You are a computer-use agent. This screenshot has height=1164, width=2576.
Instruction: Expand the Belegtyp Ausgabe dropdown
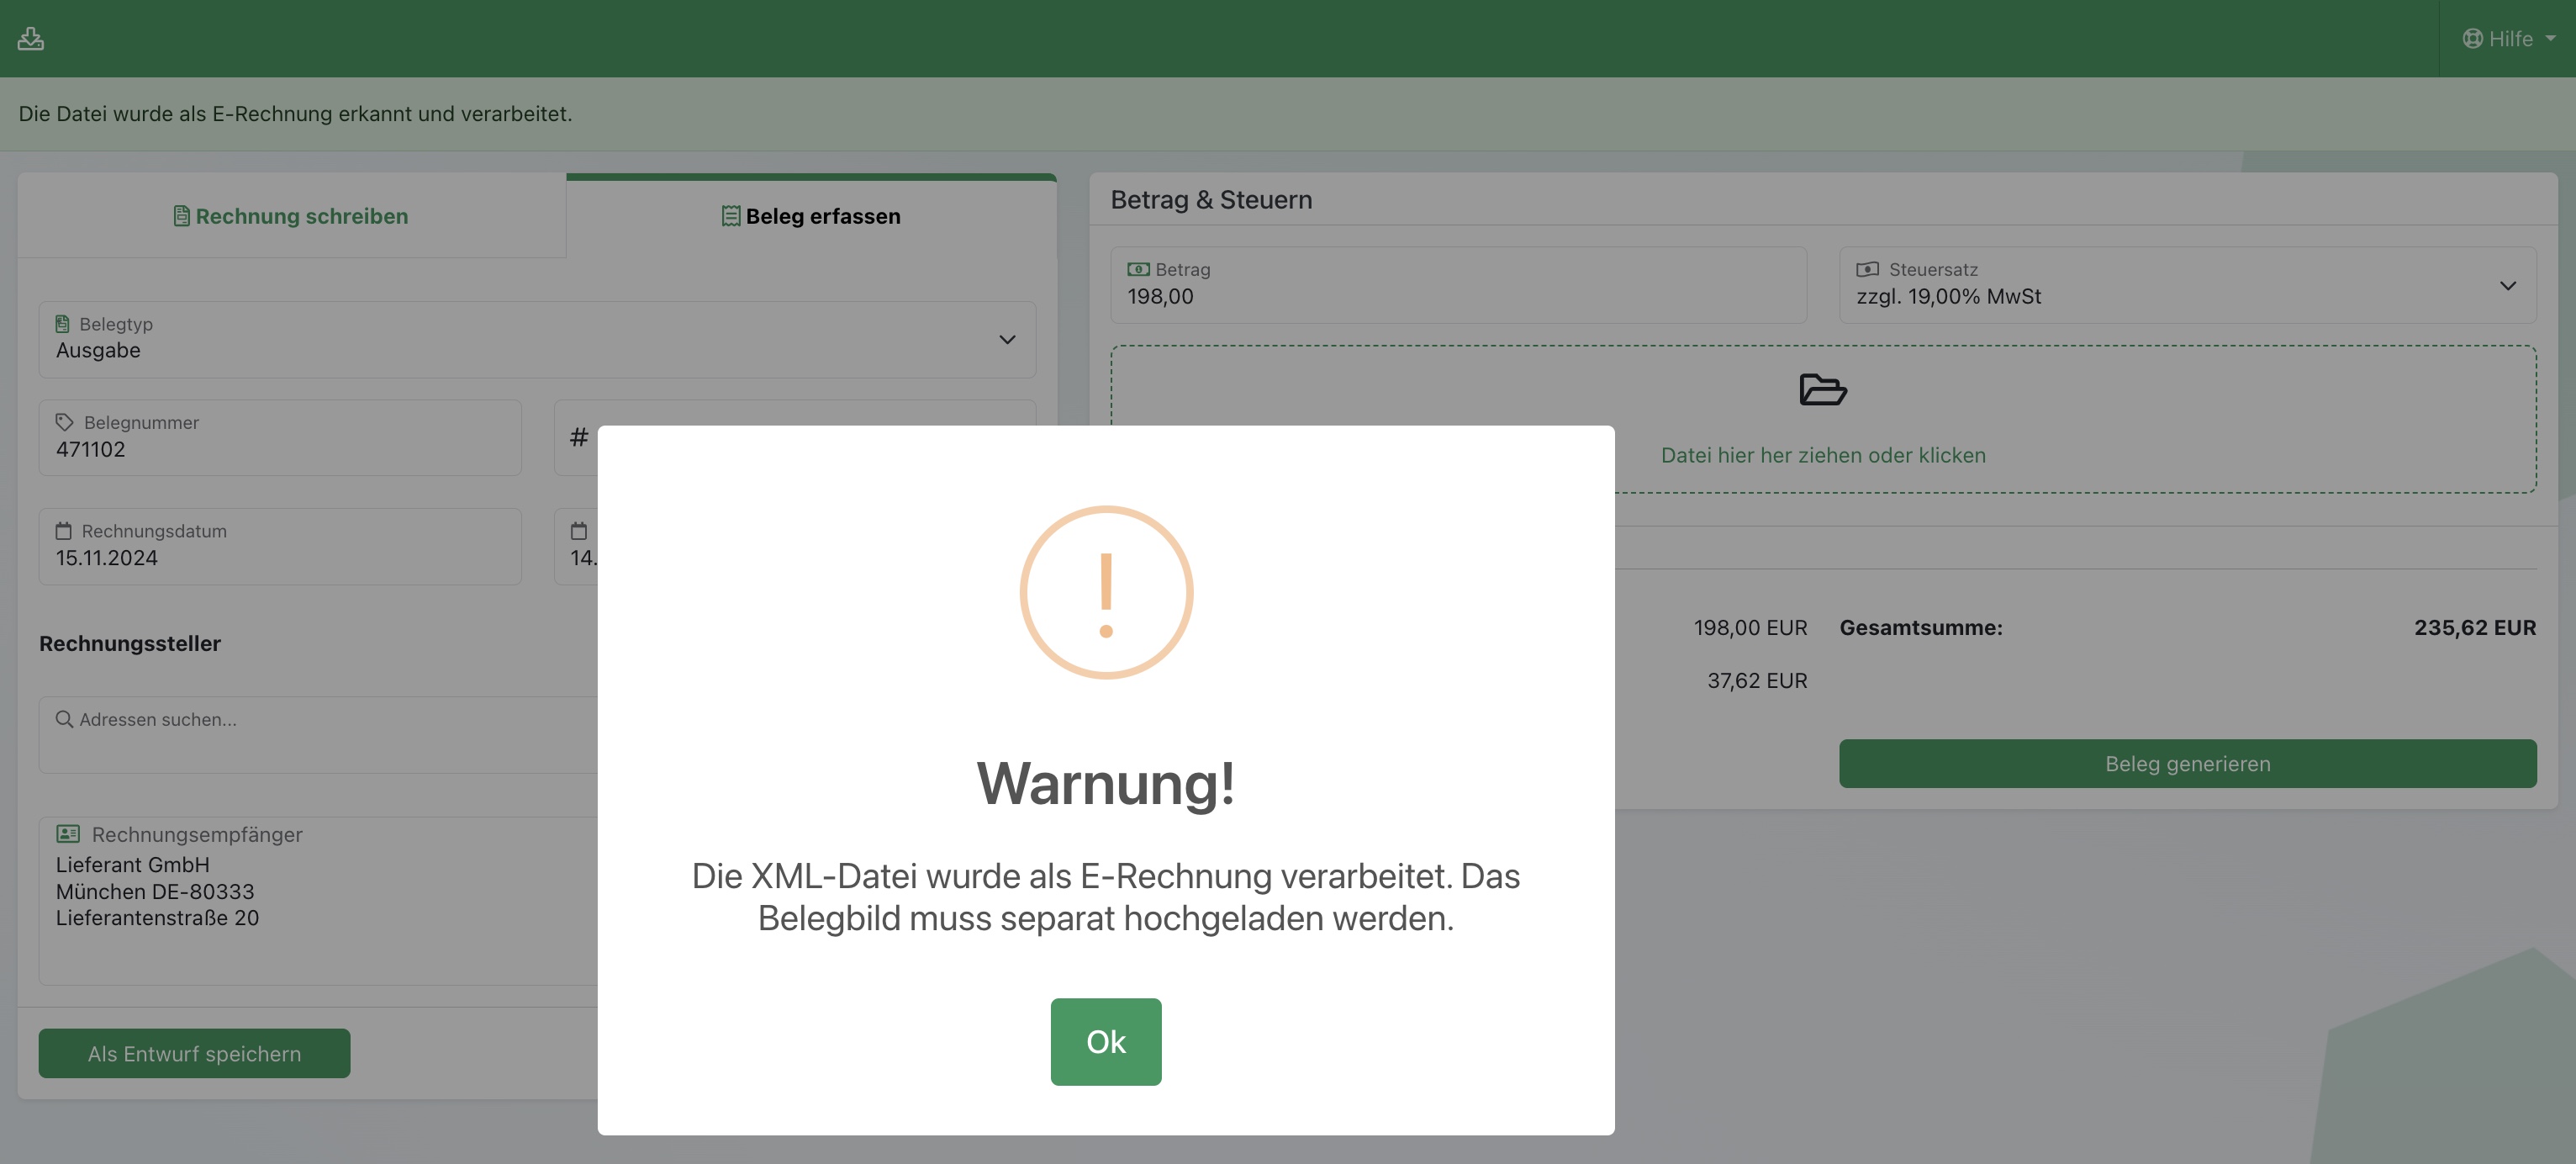(1007, 340)
